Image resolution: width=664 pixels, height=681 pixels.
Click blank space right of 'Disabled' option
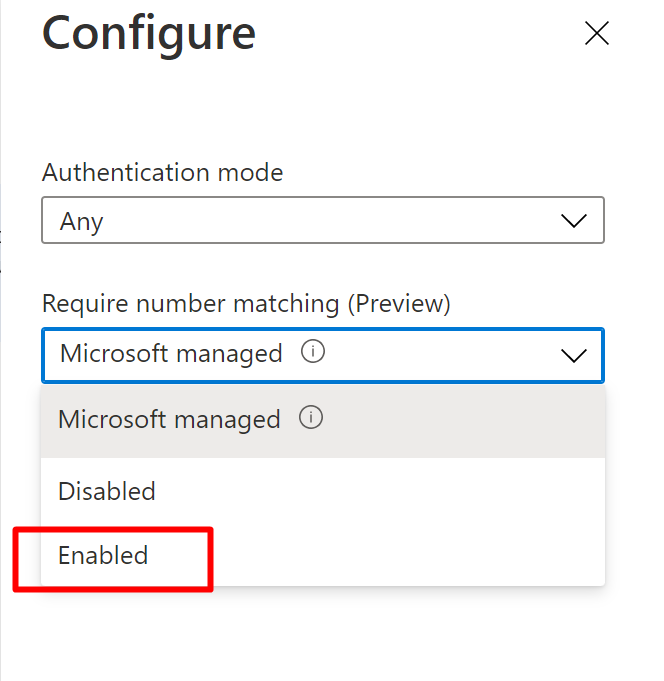point(400,491)
